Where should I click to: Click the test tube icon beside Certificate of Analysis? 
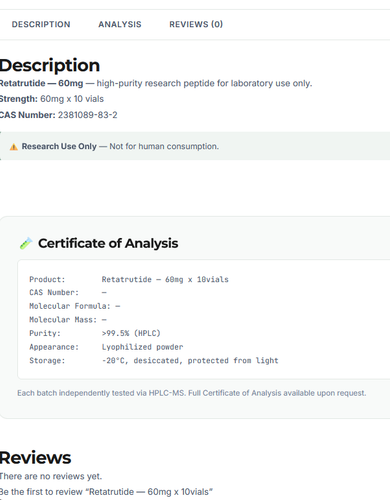pos(26,243)
